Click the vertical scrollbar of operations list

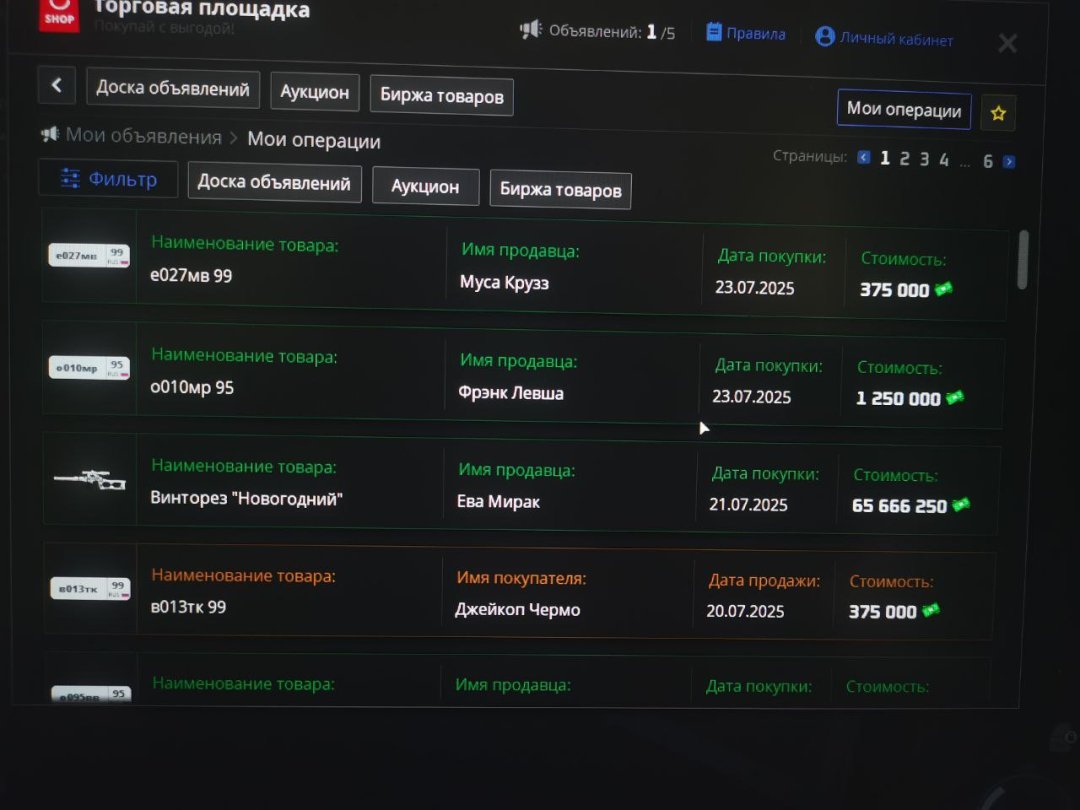[x=1023, y=260]
